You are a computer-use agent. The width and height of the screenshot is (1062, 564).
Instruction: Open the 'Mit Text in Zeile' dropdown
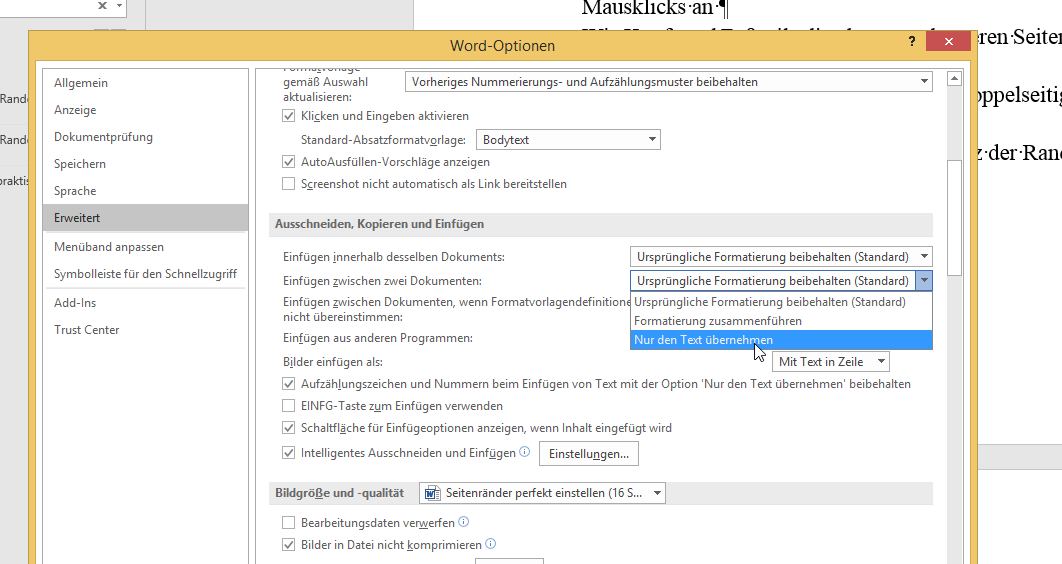coord(830,362)
